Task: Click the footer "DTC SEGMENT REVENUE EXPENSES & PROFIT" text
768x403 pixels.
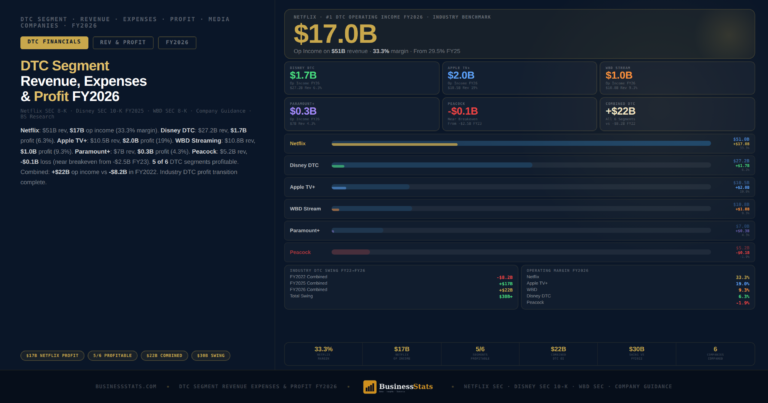Action: 258,387
